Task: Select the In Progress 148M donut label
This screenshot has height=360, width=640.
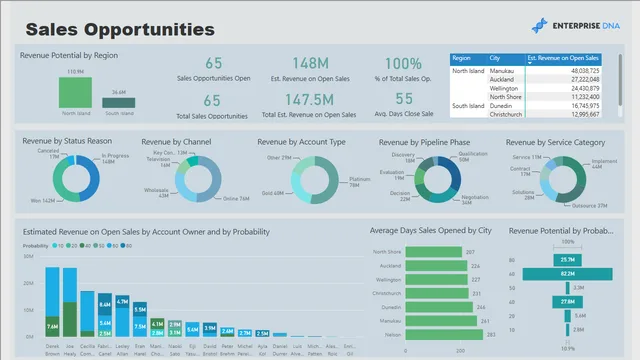Action: click(x=115, y=159)
